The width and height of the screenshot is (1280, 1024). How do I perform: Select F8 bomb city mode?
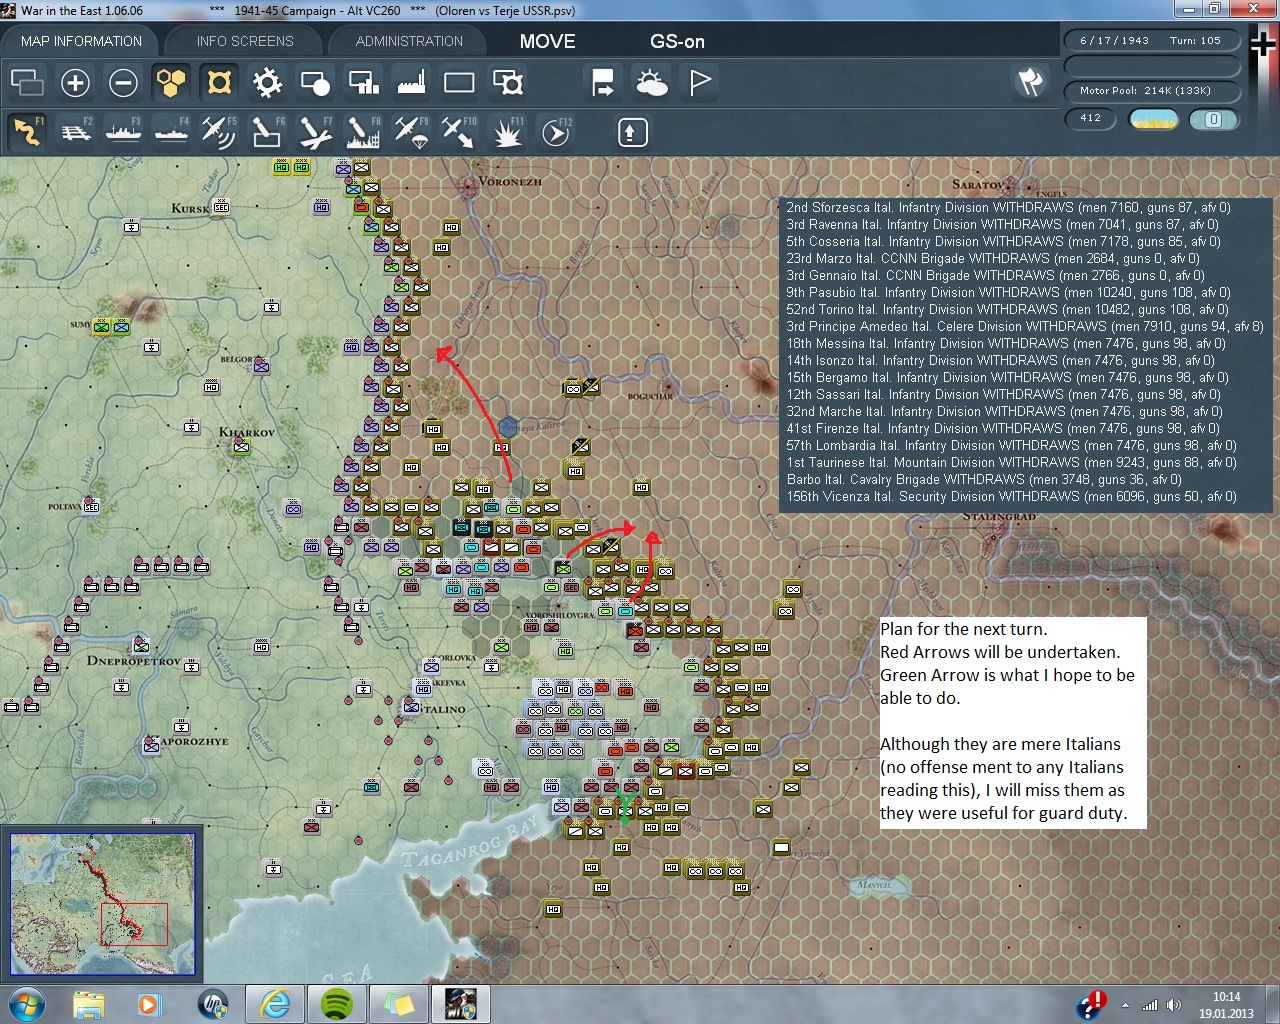click(x=363, y=131)
